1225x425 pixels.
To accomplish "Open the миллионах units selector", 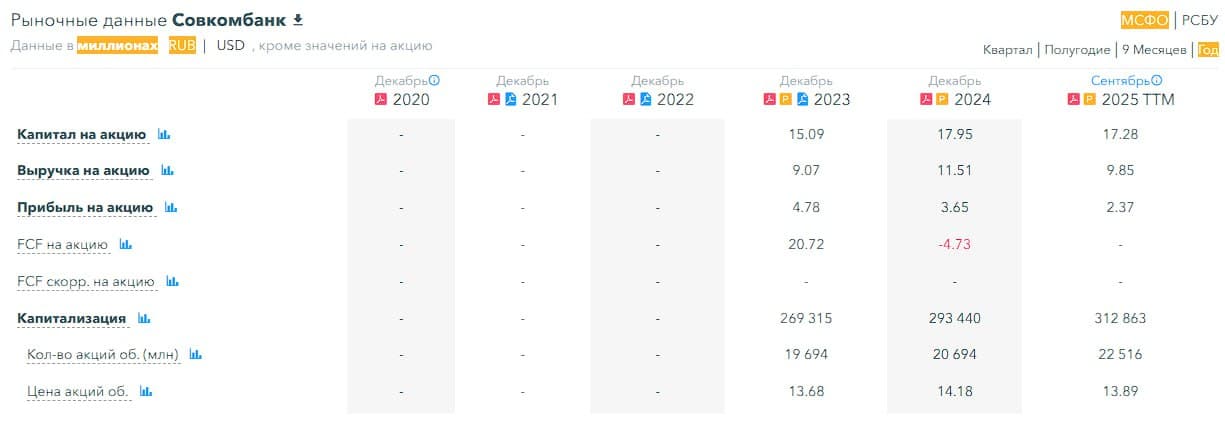I will click(118, 45).
